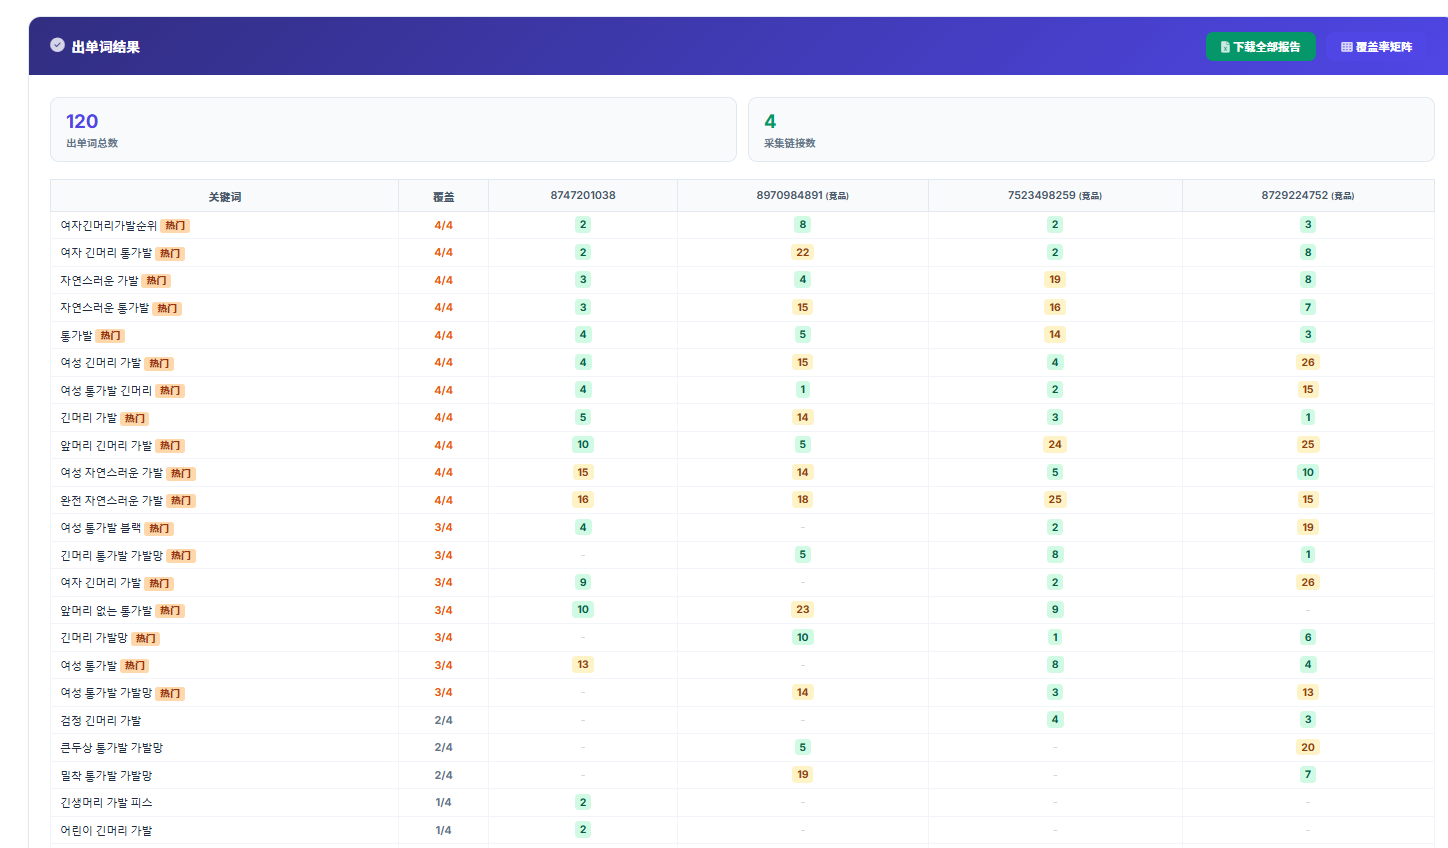Click rank badge 22 in 여자 긴머리 통가발 row
This screenshot has width=1448, height=848.
[803, 252]
